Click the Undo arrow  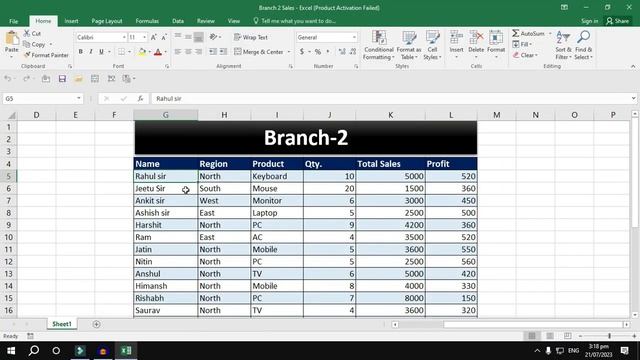(x=8, y=78)
